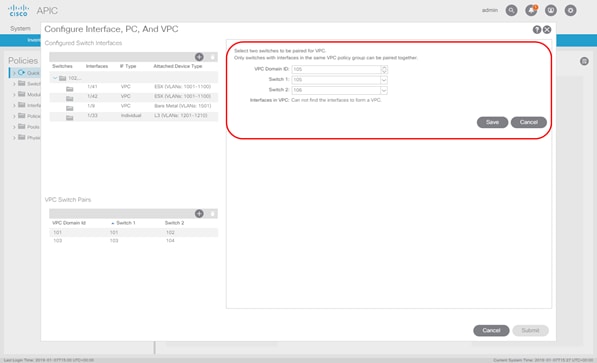Click the L3 (VLANs: 1201-1210) cell

(x=180, y=115)
